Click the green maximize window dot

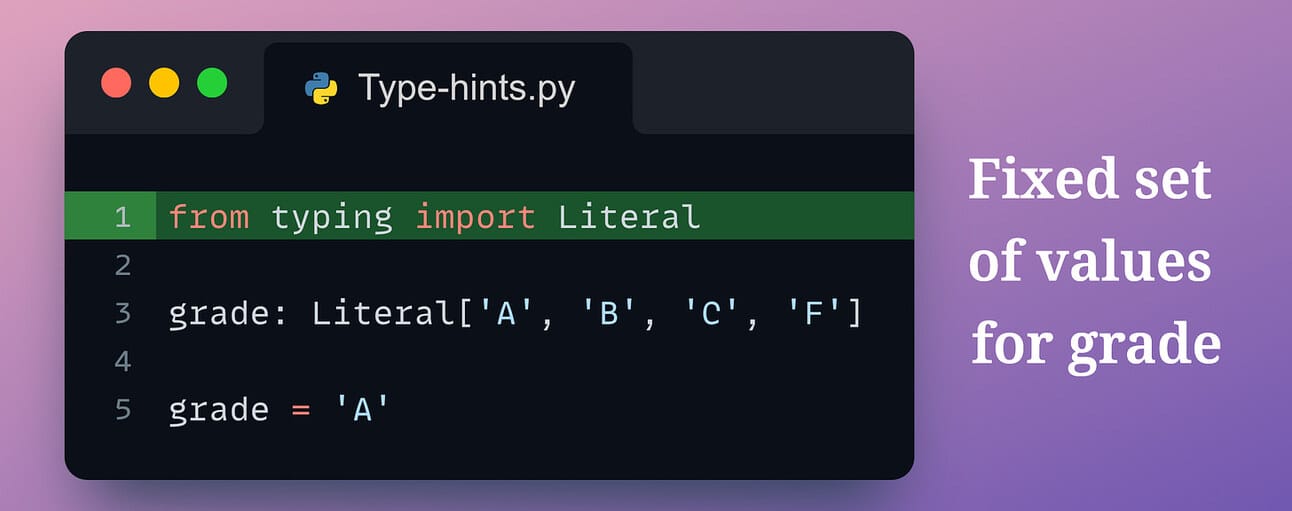pyautogui.click(x=212, y=83)
